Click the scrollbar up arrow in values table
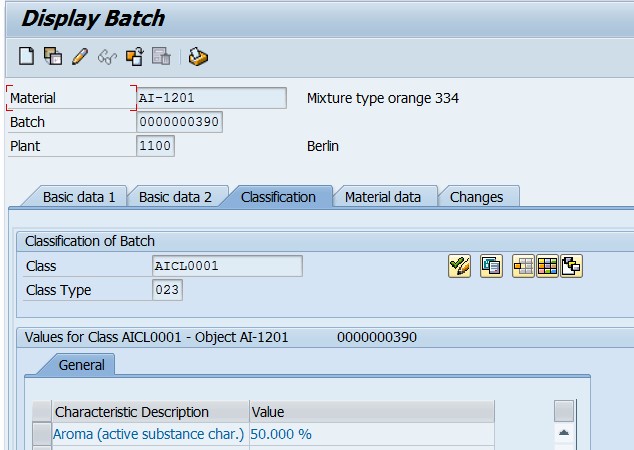The image size is (634, 450). coord(564,433)
